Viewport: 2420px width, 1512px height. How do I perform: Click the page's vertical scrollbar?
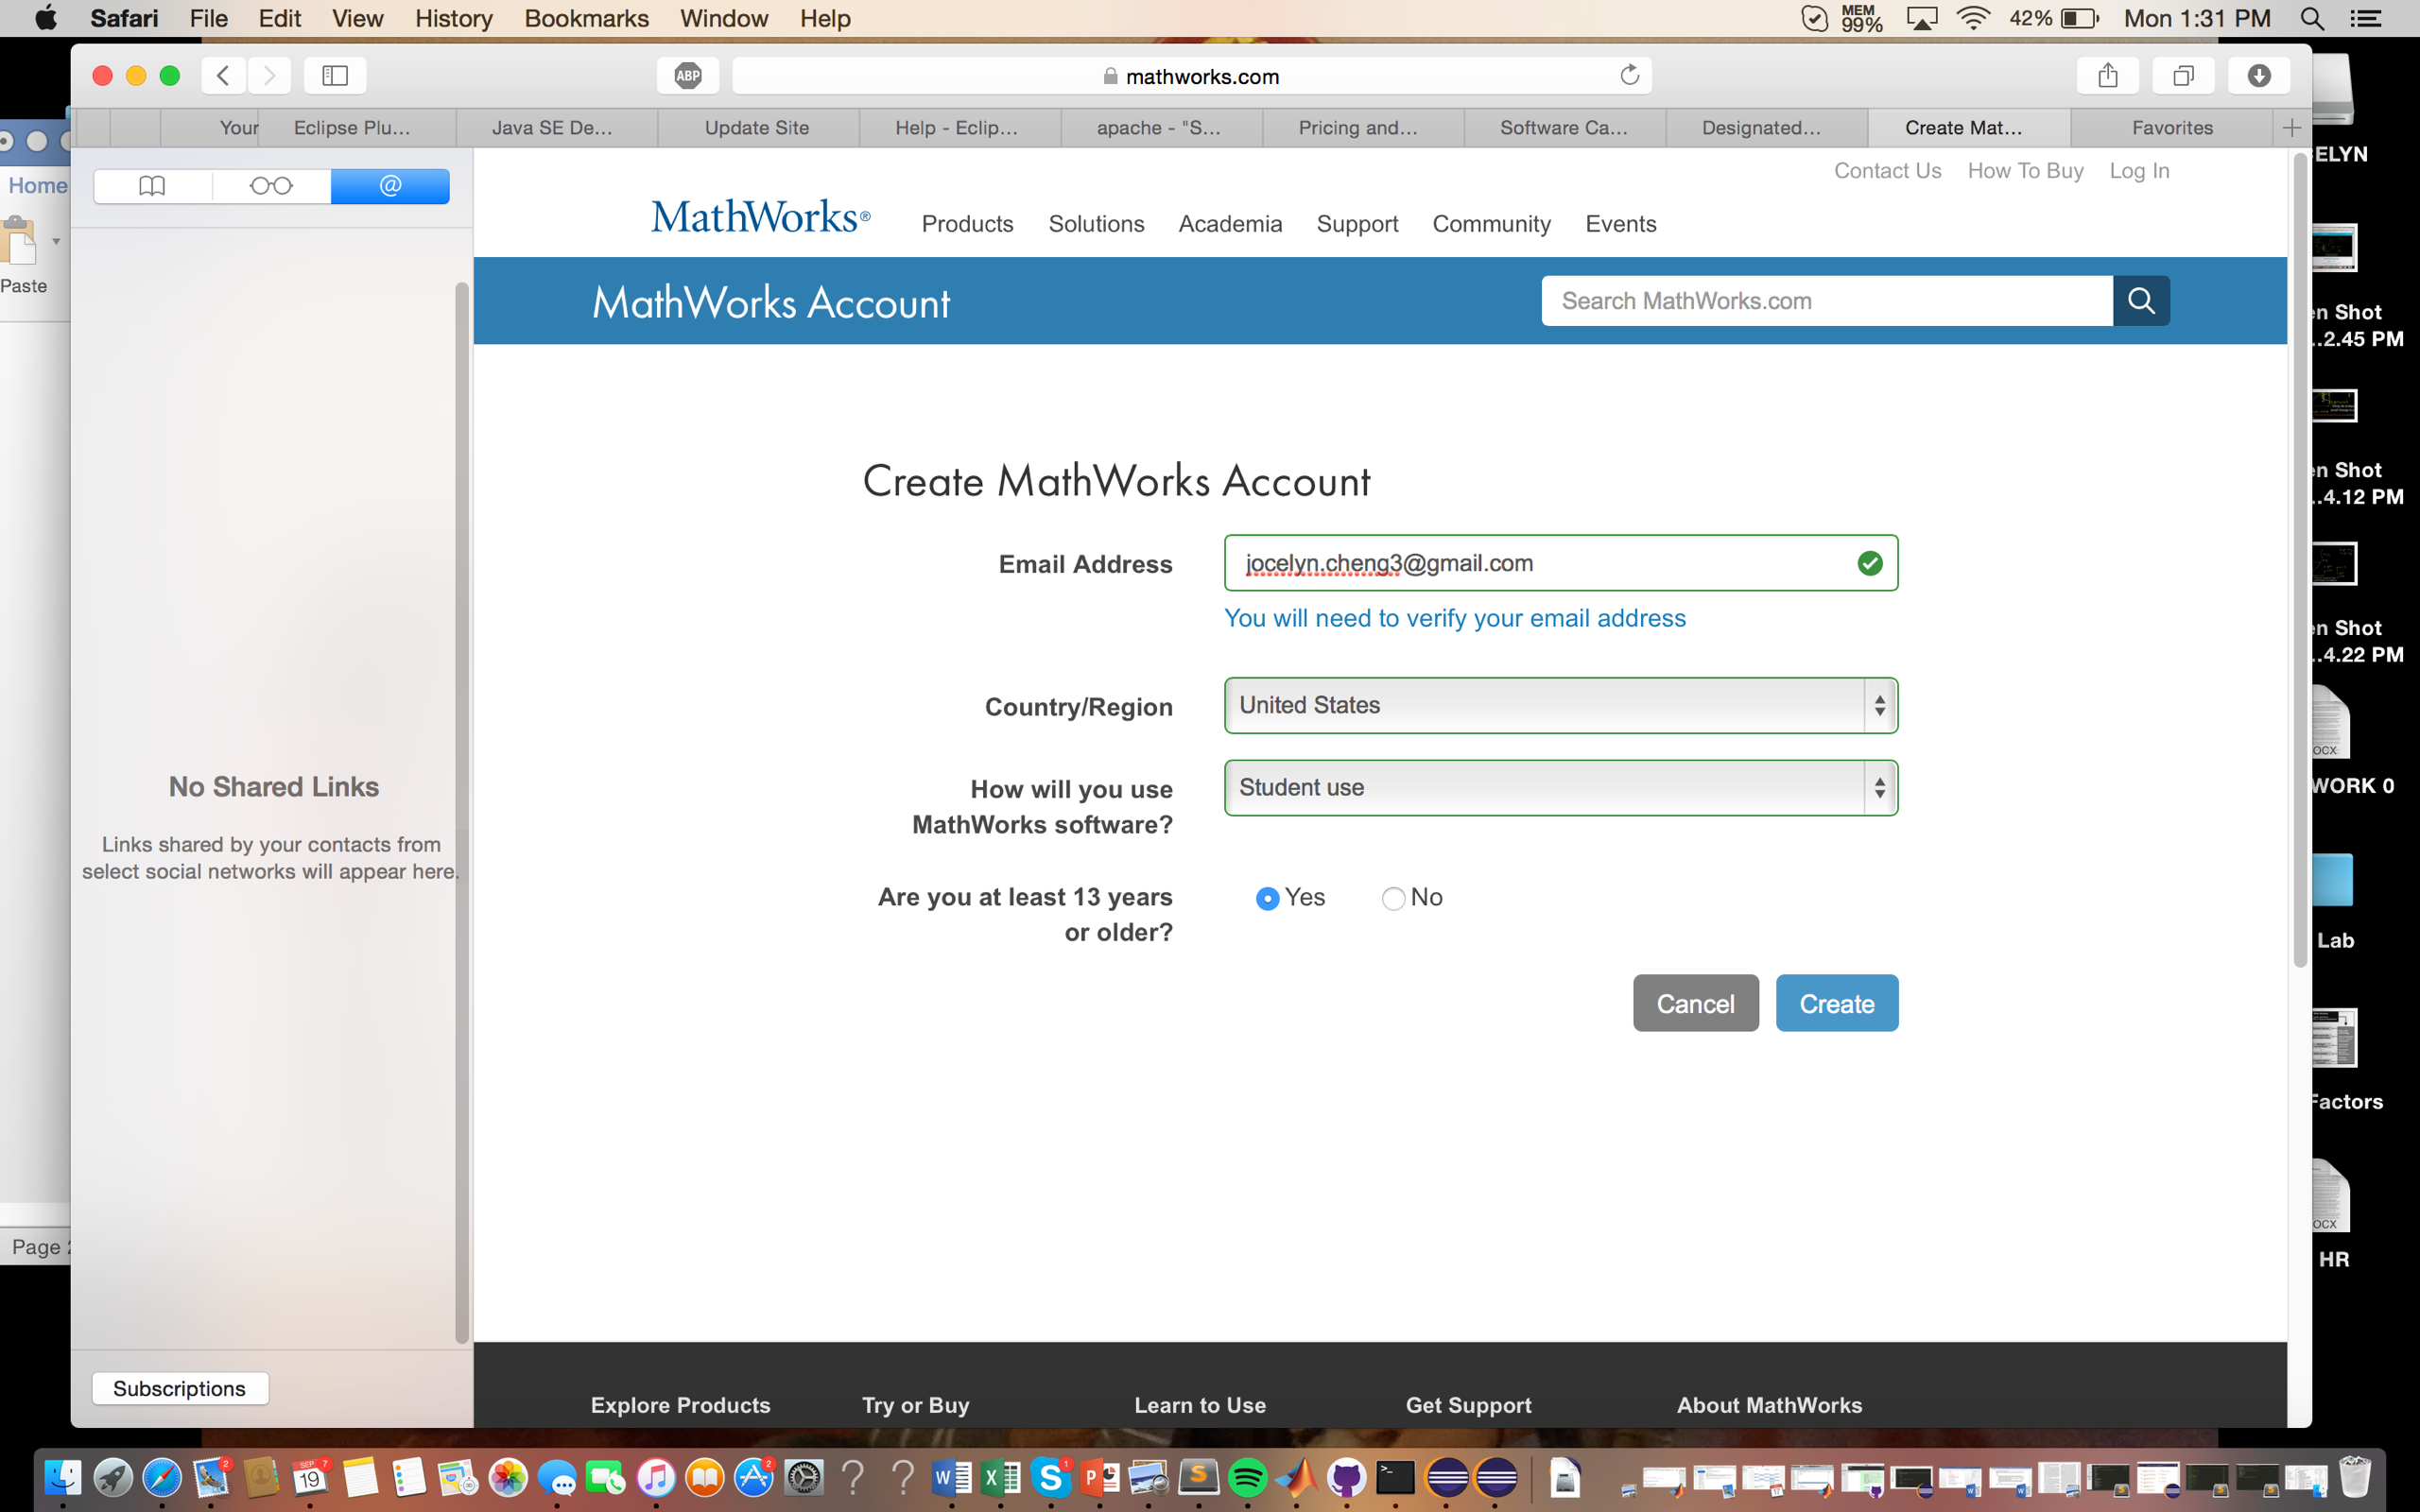2300,560
